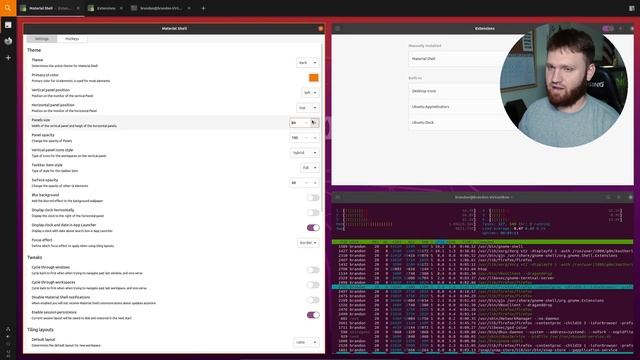This screenshot has height=360, width=640.
Task: Increase Surface opacity with plus stepper
Action: coord(315,183)
